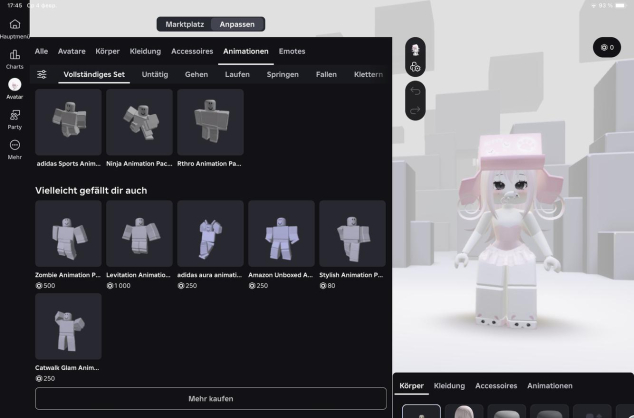The height and width of the screenshot is (418, 634).
Task: Select the Gehen animation subtab
Action: [x=197, y=74]
